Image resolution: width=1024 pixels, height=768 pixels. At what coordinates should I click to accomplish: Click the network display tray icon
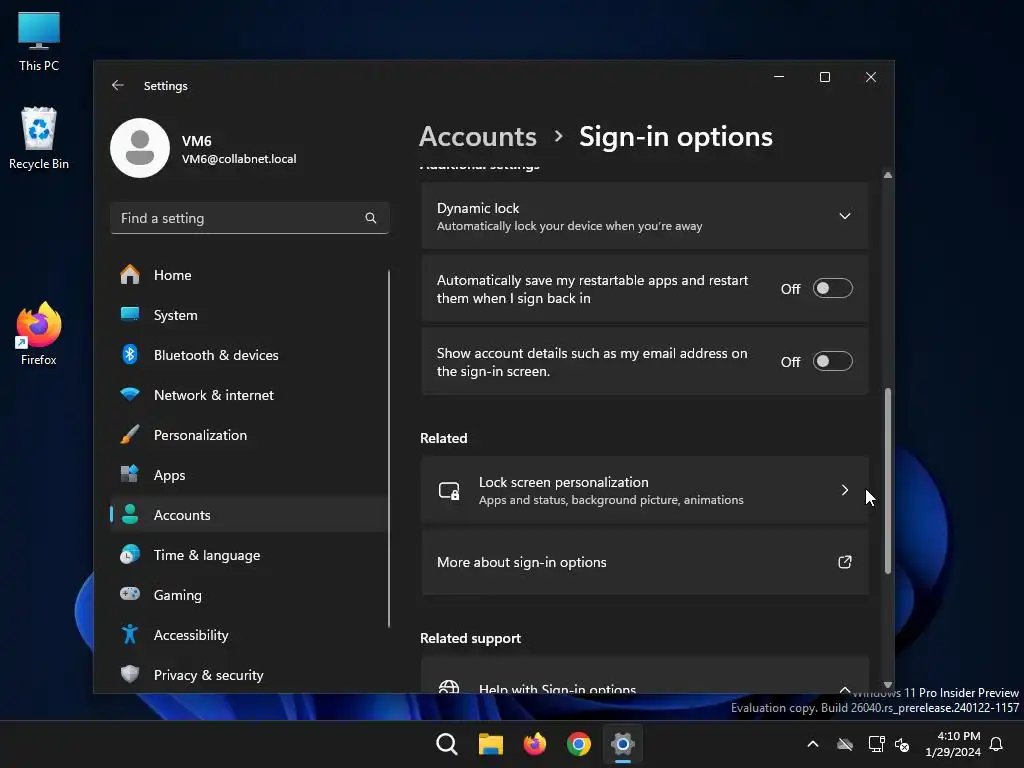[876, 744]
